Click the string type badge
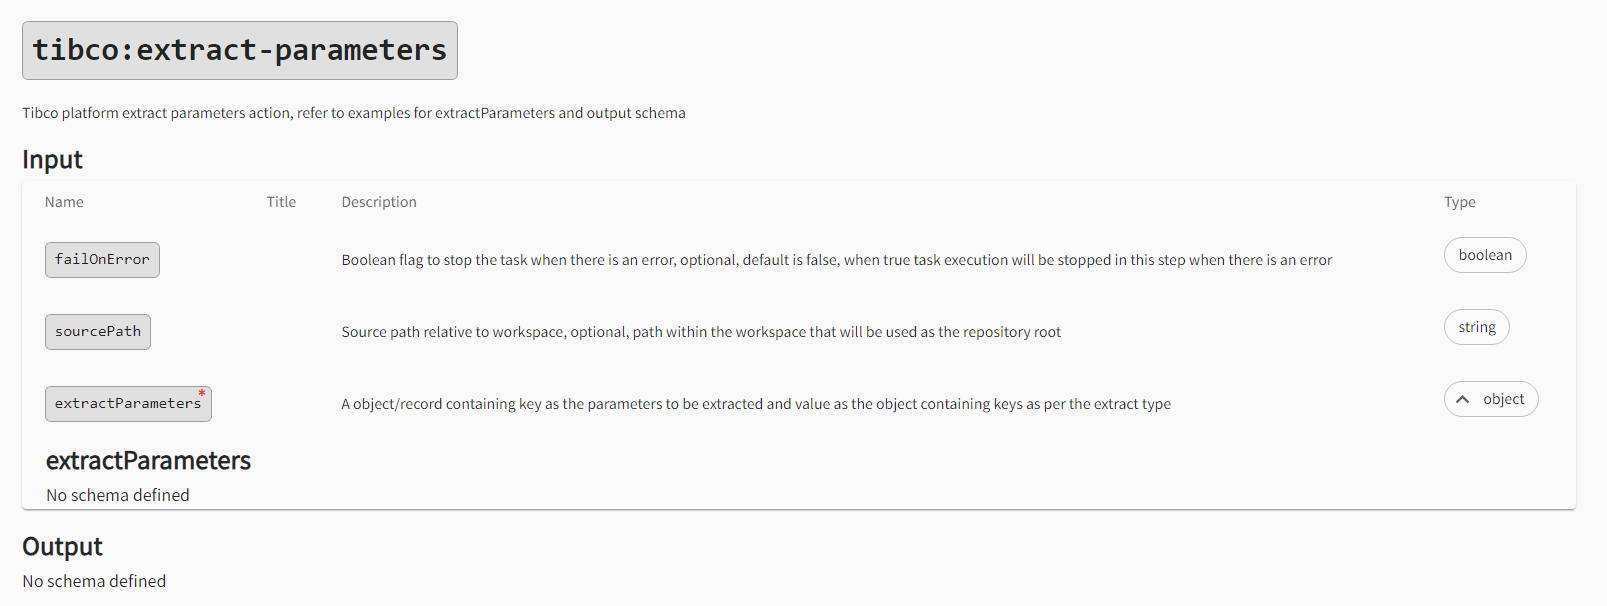The width and height of the screenshot is (1607, 606). tap(1476, 327)
